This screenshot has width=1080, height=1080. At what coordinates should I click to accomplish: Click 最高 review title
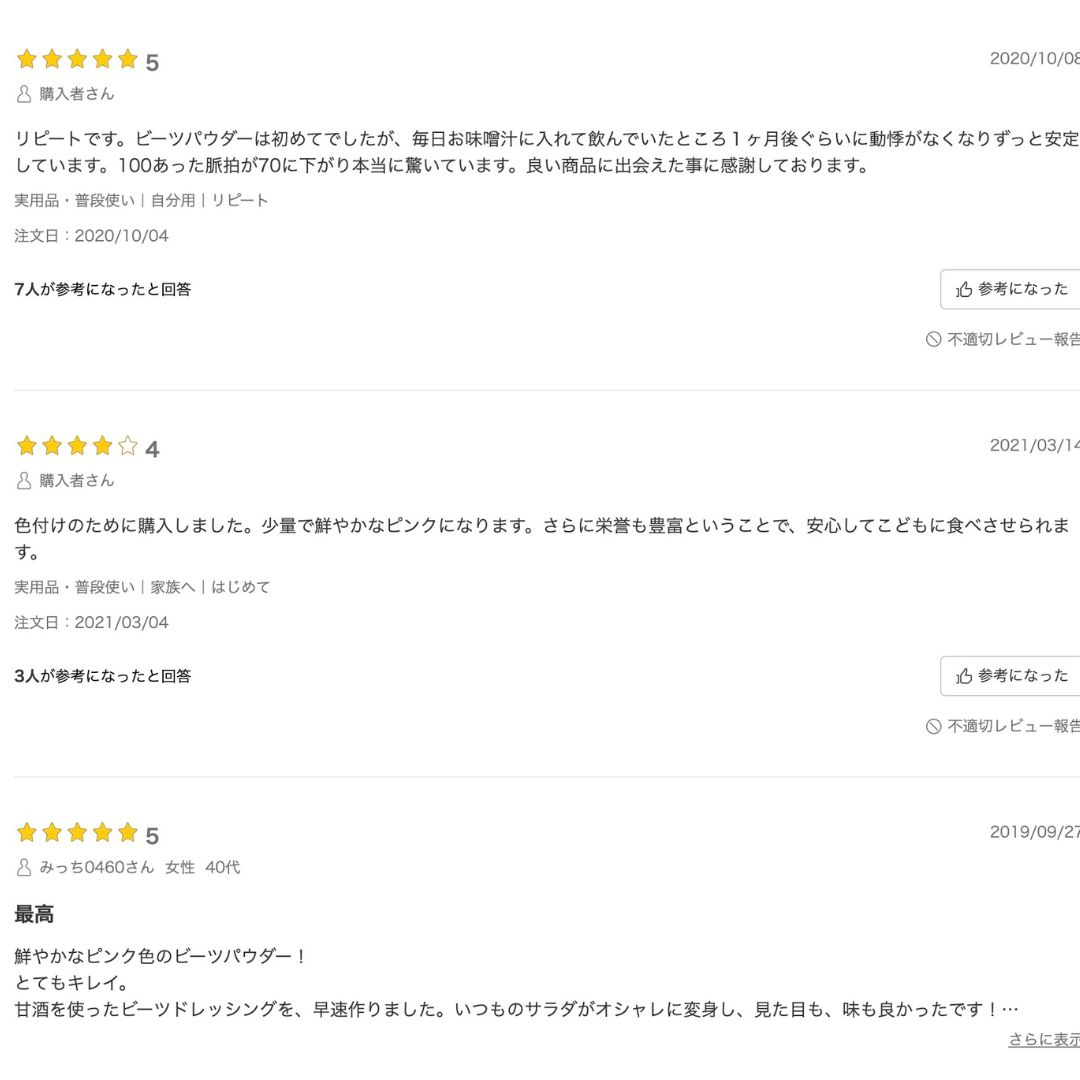(35, 914)
